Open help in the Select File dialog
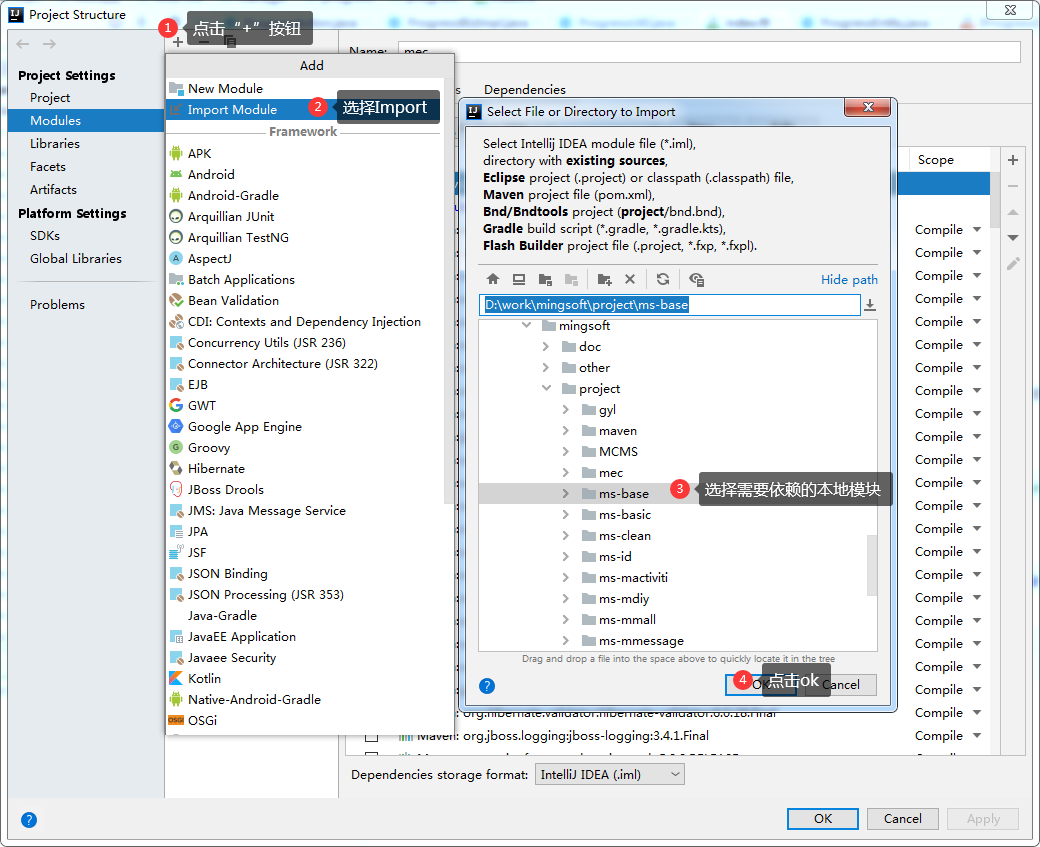The image size is (1040, 847). tap(487, 686)
